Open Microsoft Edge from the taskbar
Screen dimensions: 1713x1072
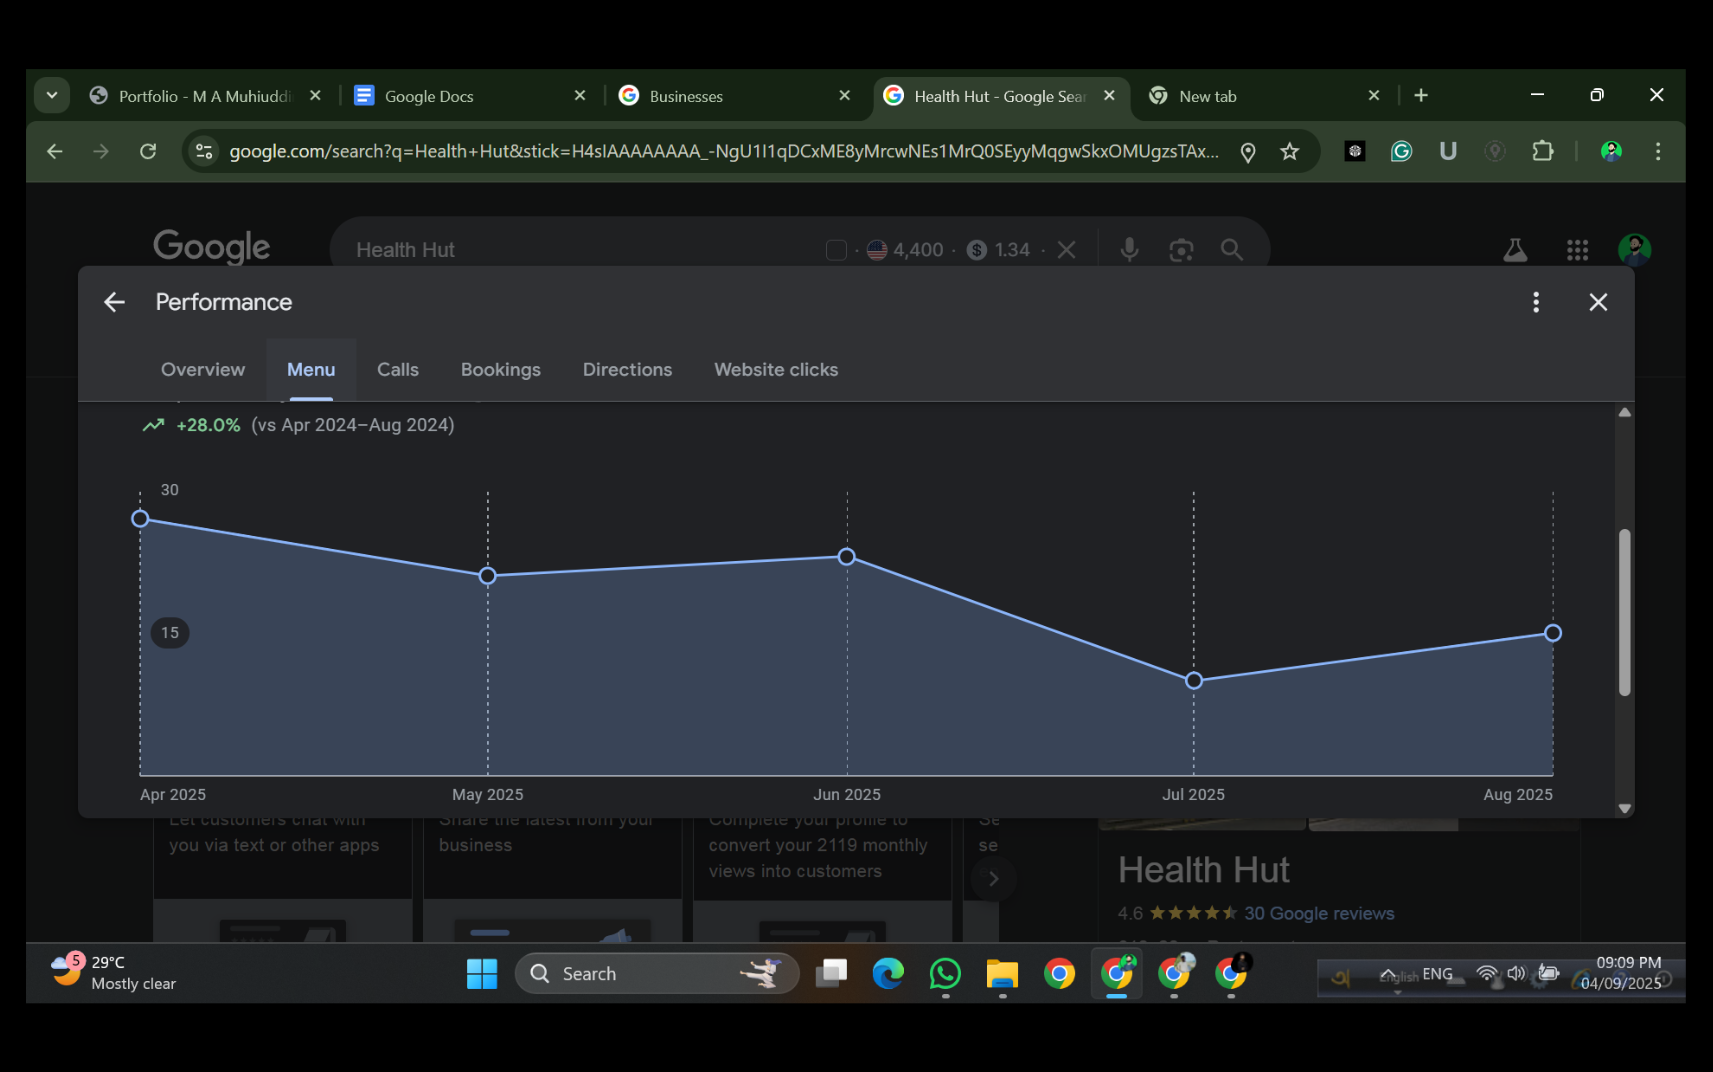888,973
